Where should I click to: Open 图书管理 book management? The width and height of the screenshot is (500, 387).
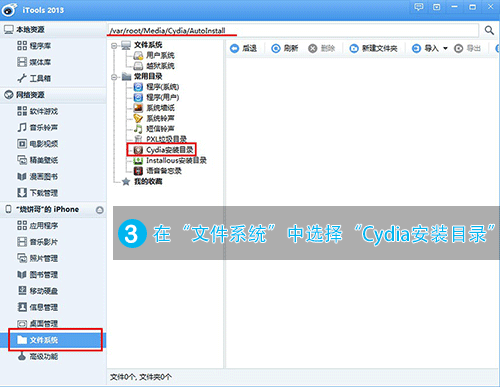coord(38,275)
